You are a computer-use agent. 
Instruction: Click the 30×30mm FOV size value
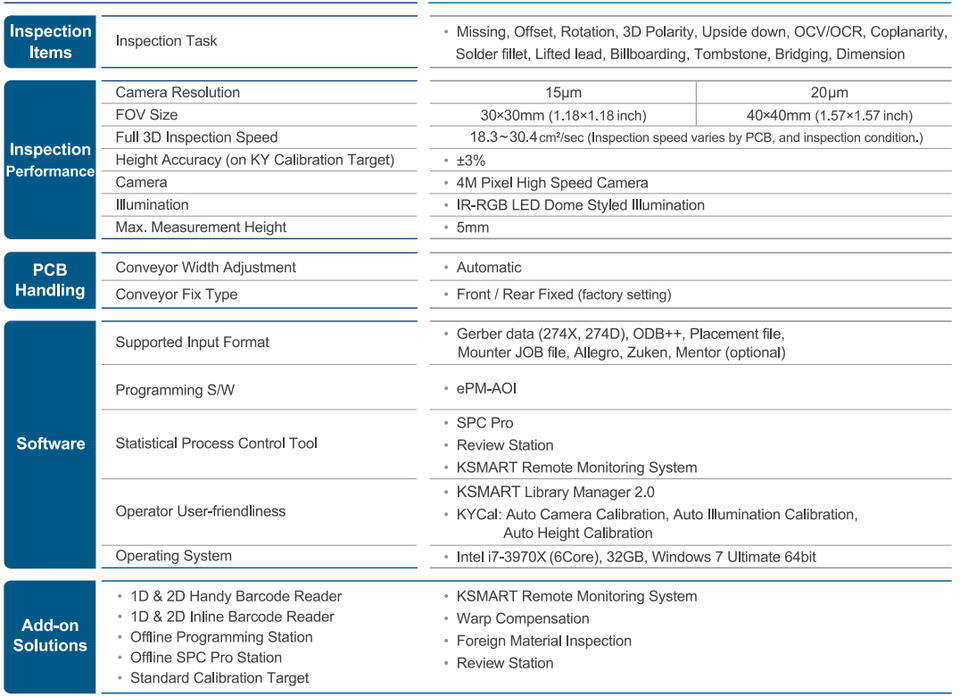click(563, 115)
